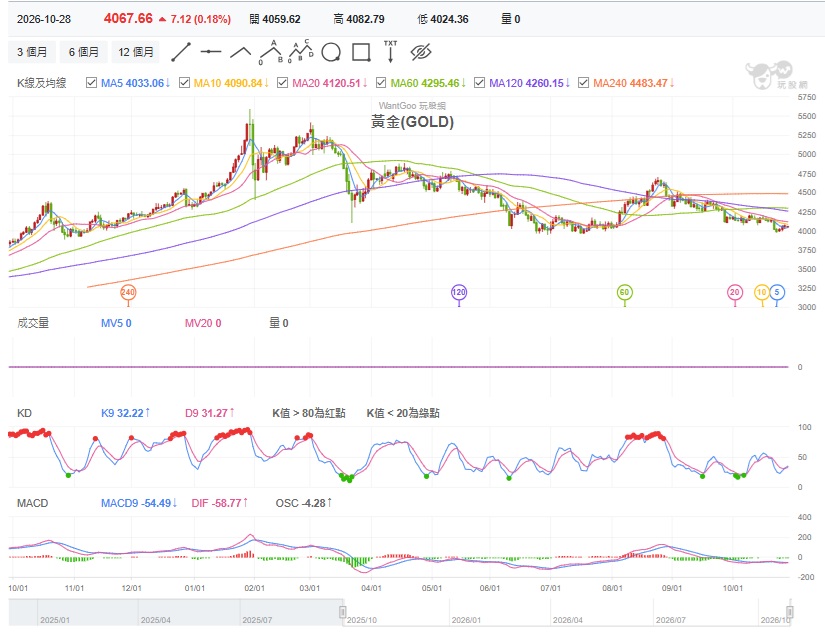Click the MACD indicator label
Screen dimensions: 825x636
[33, 503]
